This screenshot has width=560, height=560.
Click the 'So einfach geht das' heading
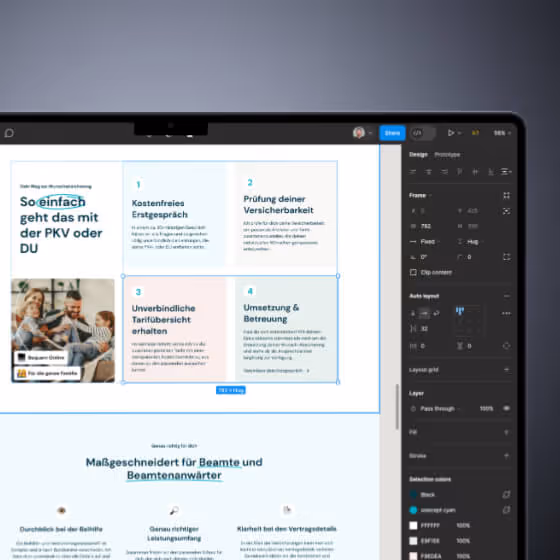point(61,225)
